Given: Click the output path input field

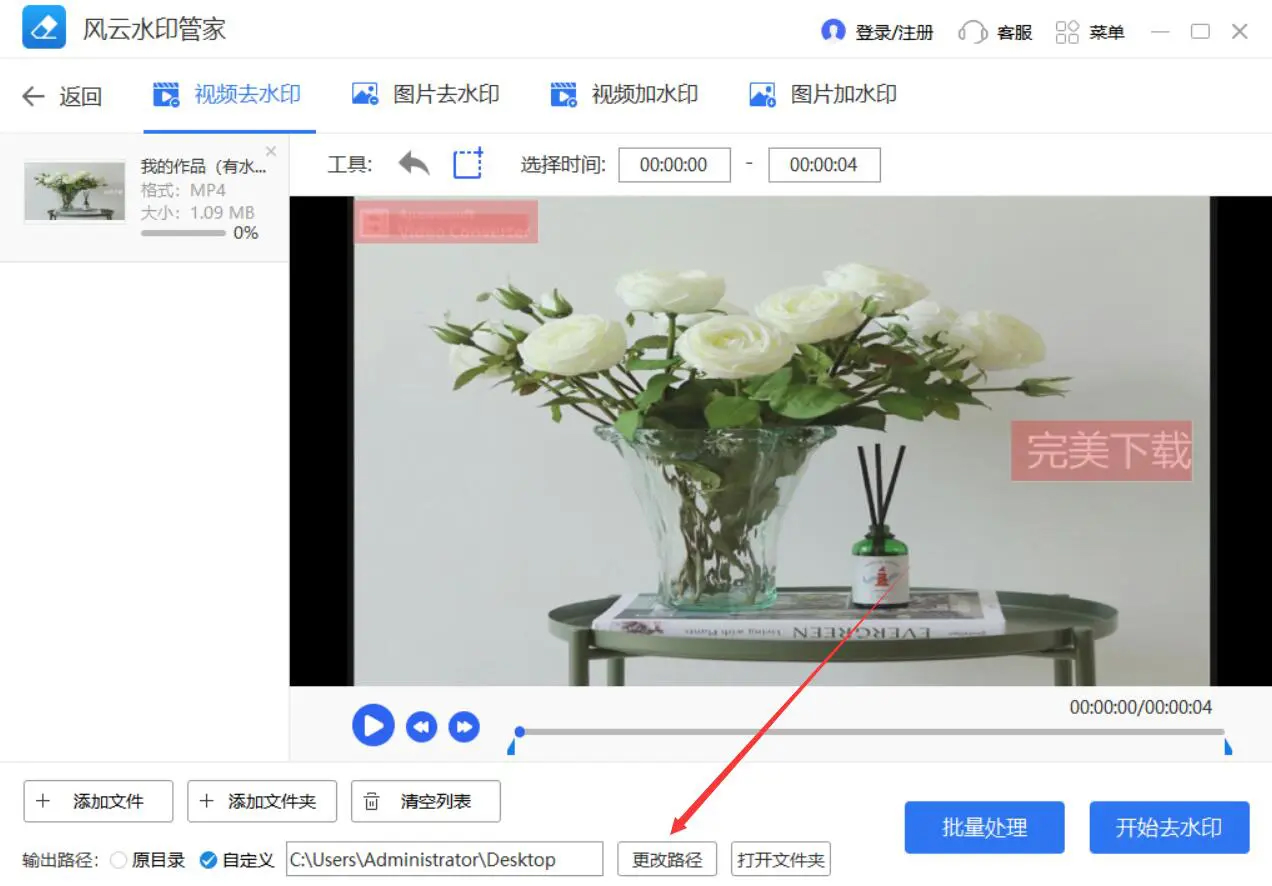Looking at the screenshot, I should 444,859.
